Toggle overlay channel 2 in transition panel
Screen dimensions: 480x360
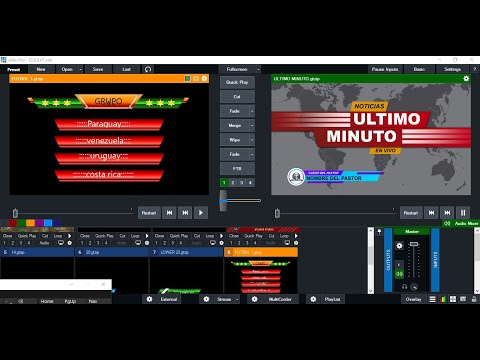click(x=233, y=182)
